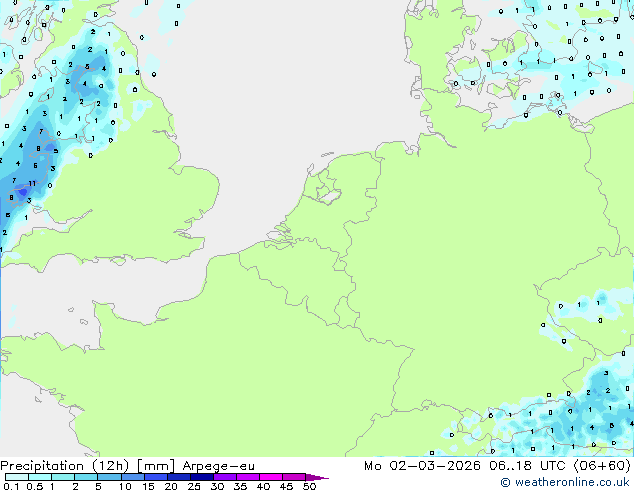Viewport: 634px width, 490px height.
Task: Click the '50' legend value
Action: point(309,486)
